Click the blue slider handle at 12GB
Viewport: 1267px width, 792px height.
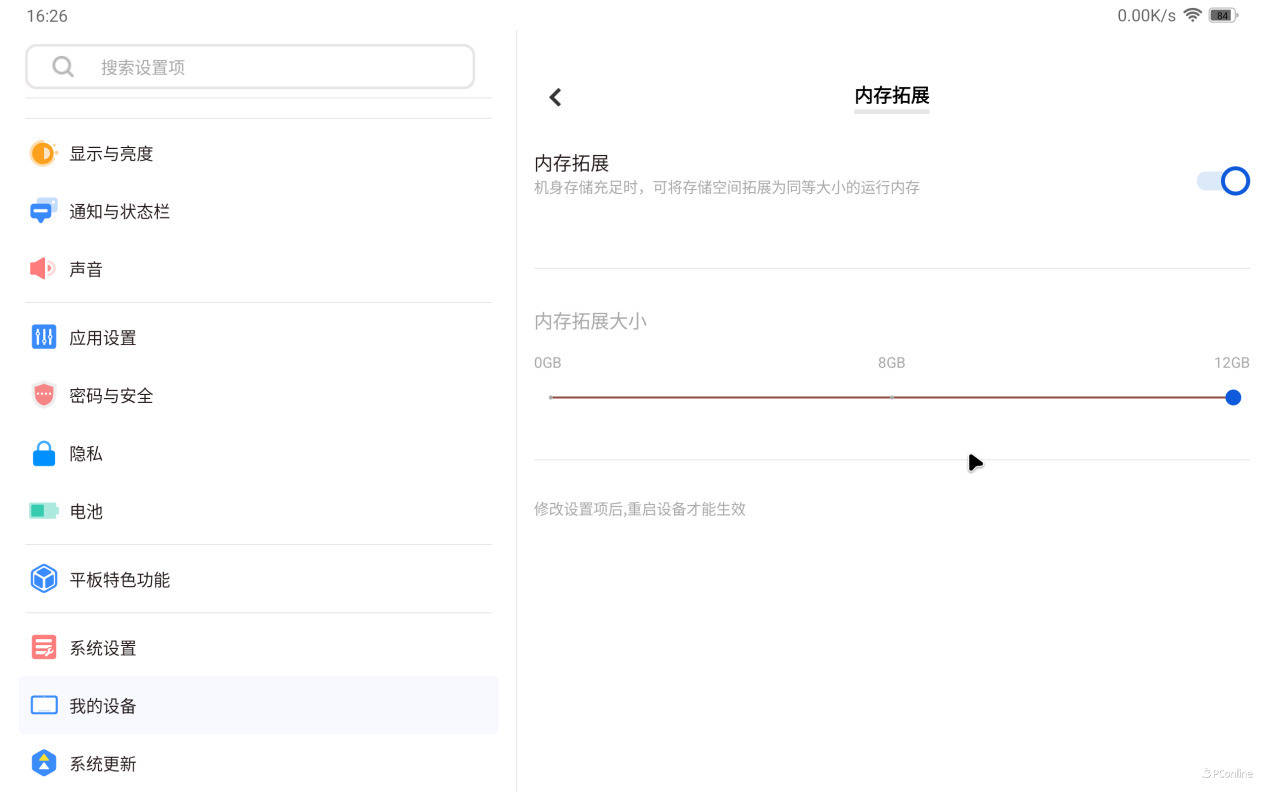1233,397
